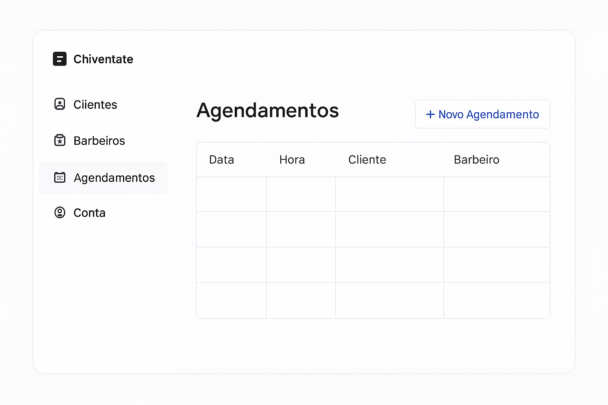Click the Agendamentos calendar icon in sidebar

[x=60, y=177]
